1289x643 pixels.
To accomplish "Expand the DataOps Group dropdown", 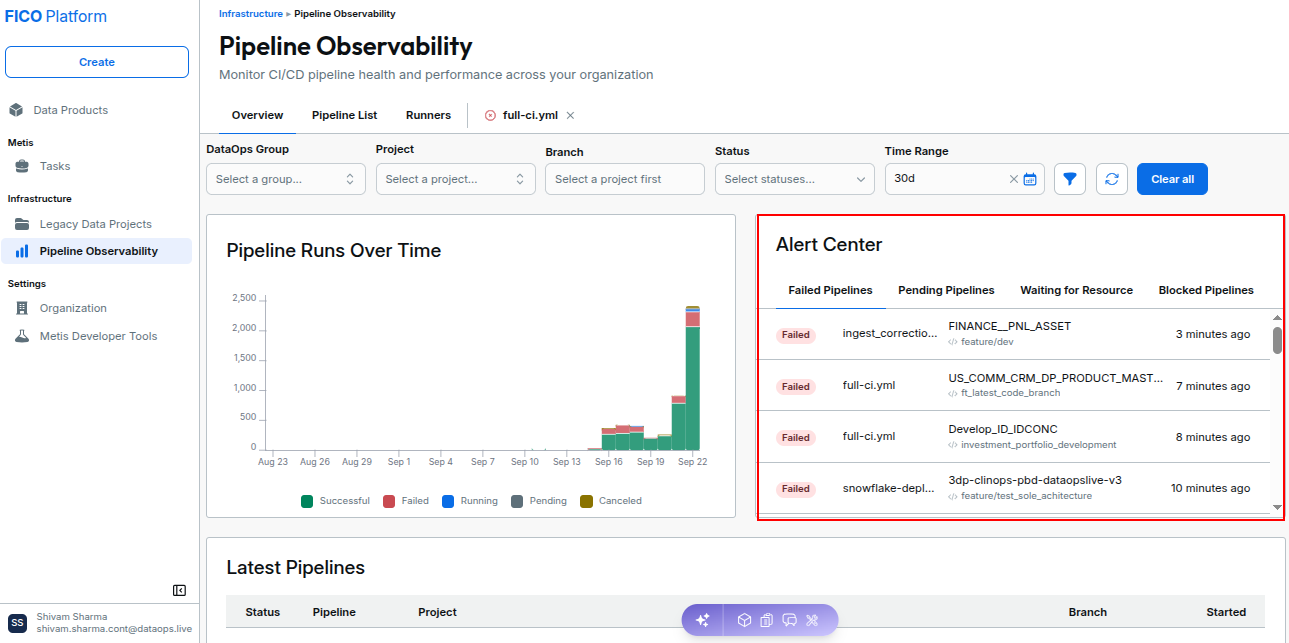I will click(286, 179).
